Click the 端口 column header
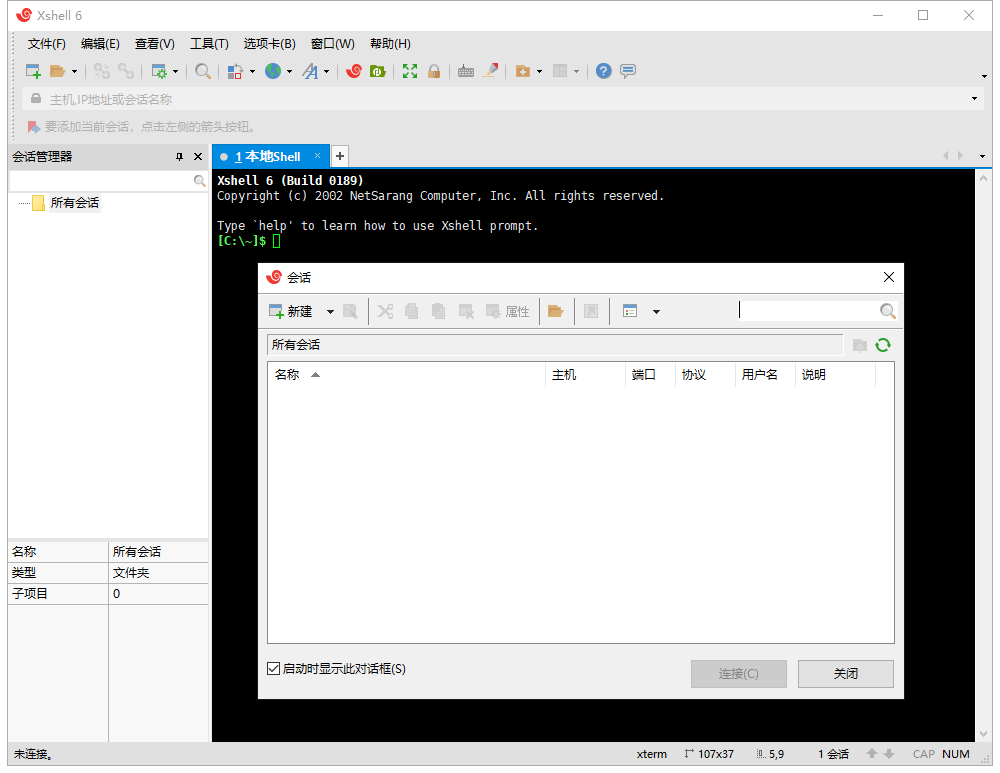Image resolution: width=1000 pixels, height=773 pixels. click(650, 375)
